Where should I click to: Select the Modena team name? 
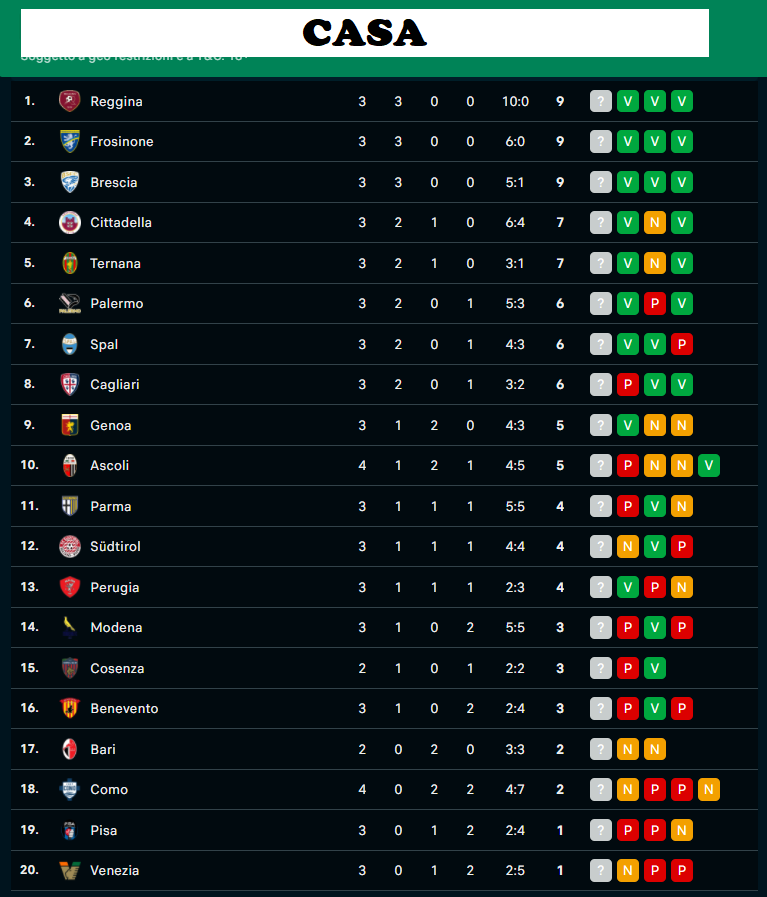pos(116,628)
